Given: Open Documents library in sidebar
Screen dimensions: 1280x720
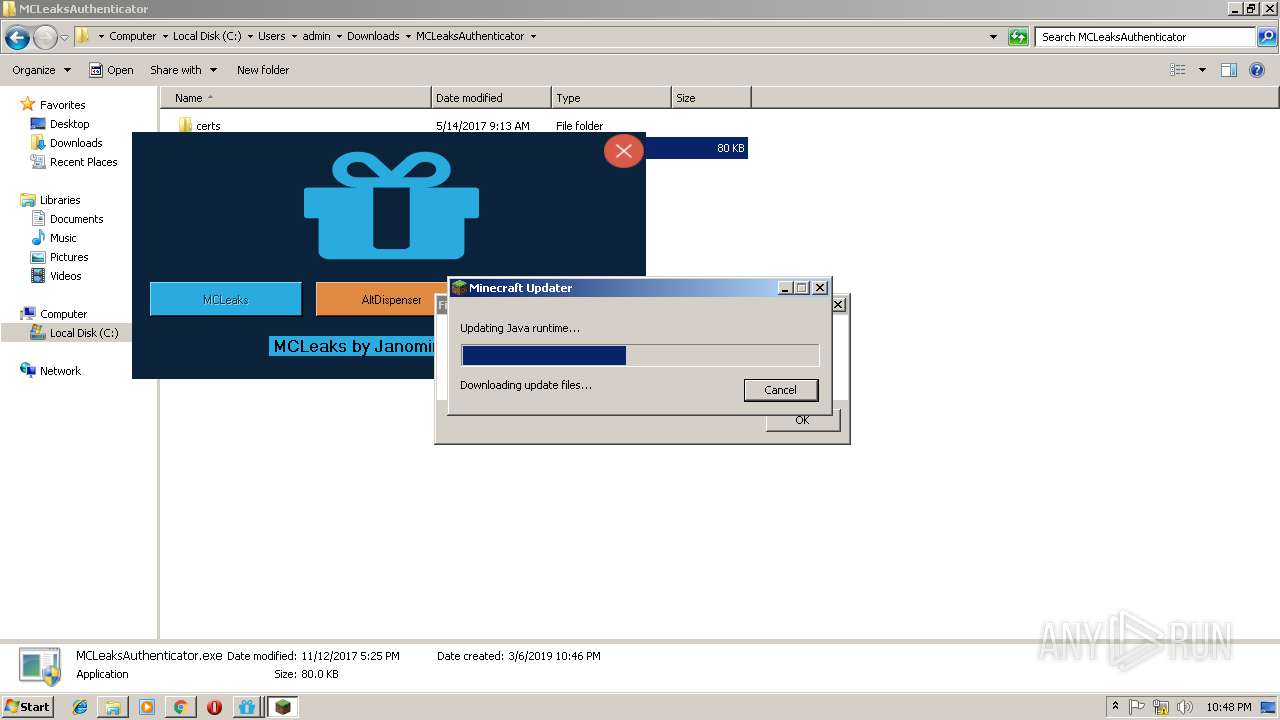Looking at the screenshot, I should pos(76,219).
